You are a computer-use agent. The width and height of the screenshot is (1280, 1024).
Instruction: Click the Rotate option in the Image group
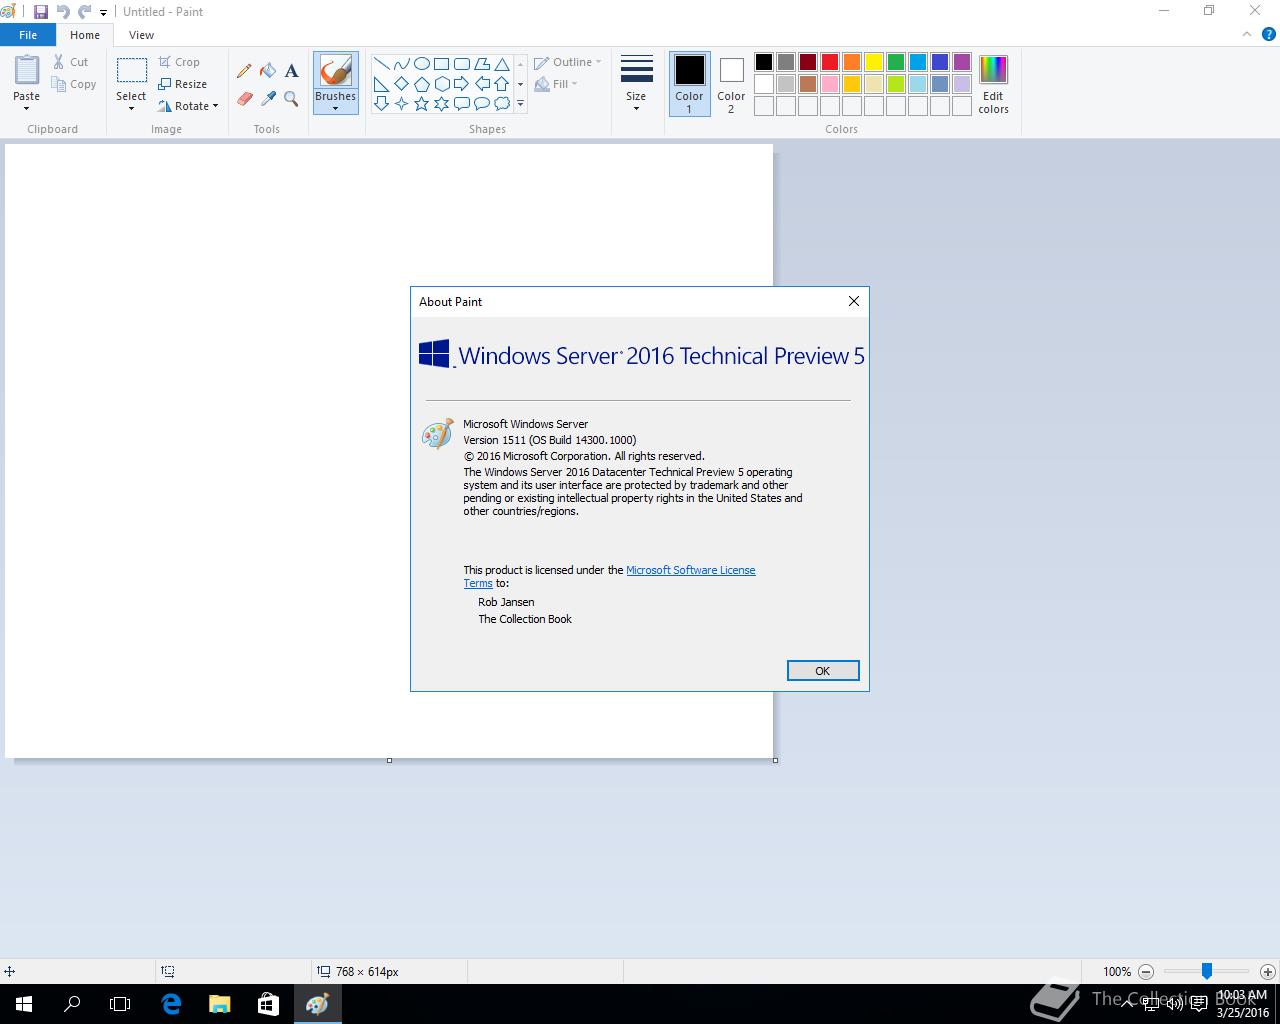pyautogui.click(x=188, y=106)
